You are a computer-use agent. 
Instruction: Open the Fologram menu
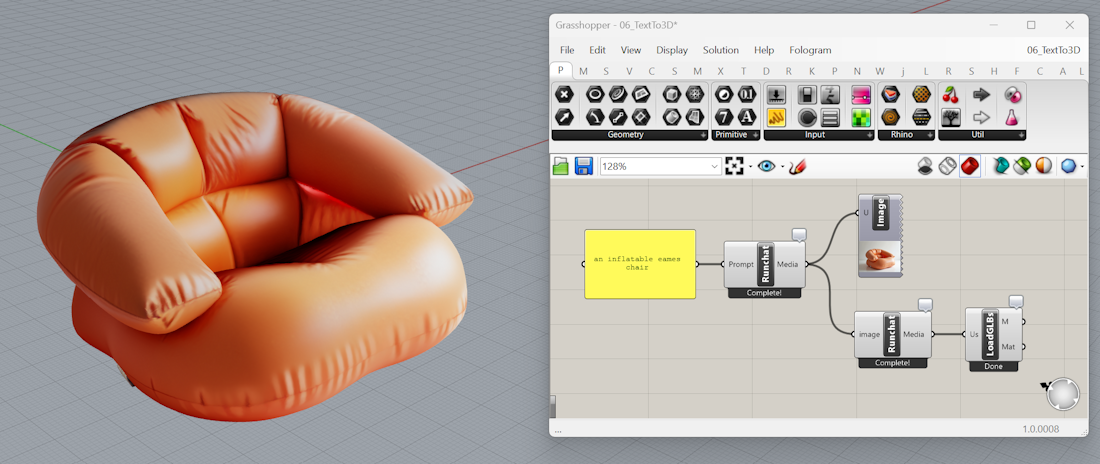[x=810, y=50]
